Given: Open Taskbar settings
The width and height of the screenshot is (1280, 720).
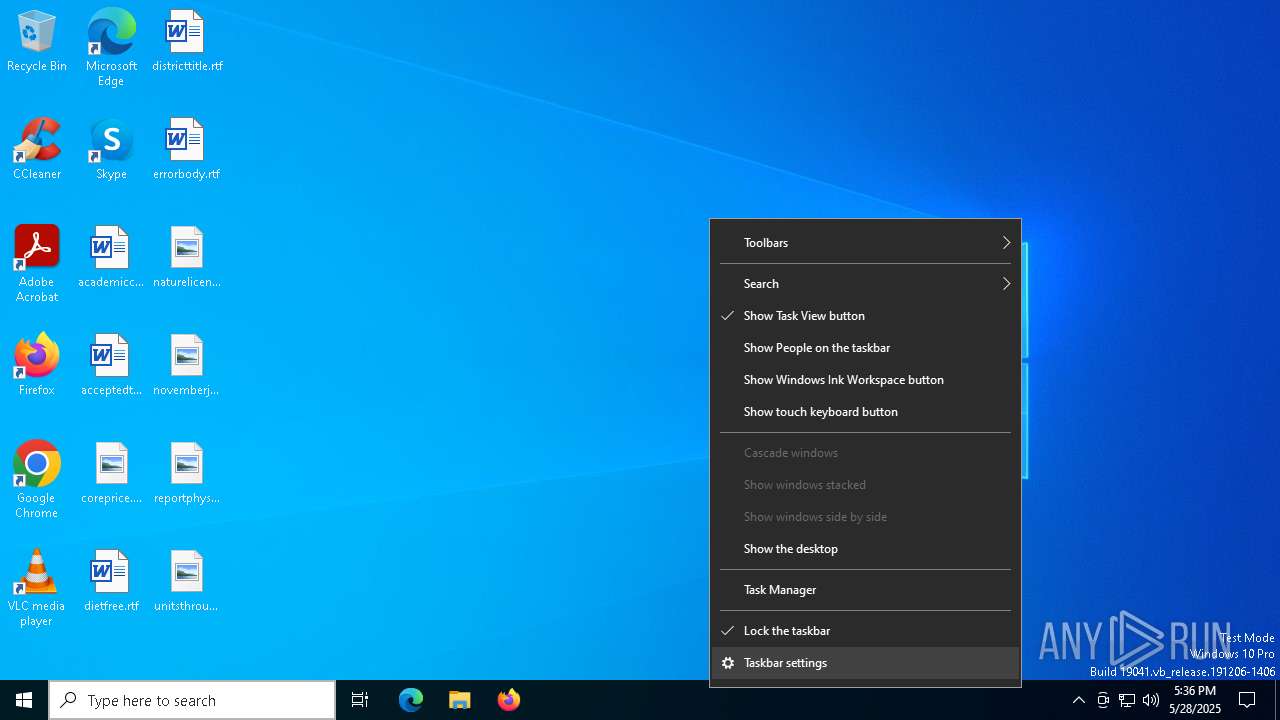Looking at the screenshot, I should (x=865, y=663).
